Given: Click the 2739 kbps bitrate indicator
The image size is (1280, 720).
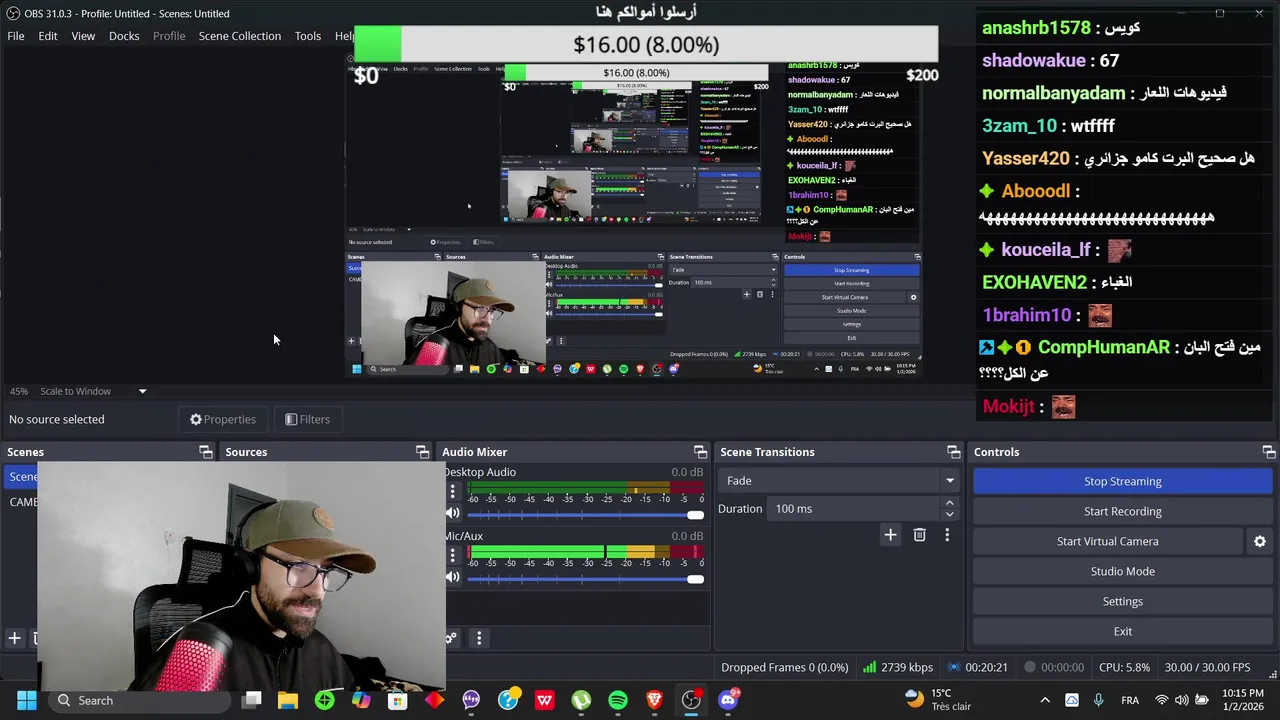Looking at the screenshot, I should 898,667.
